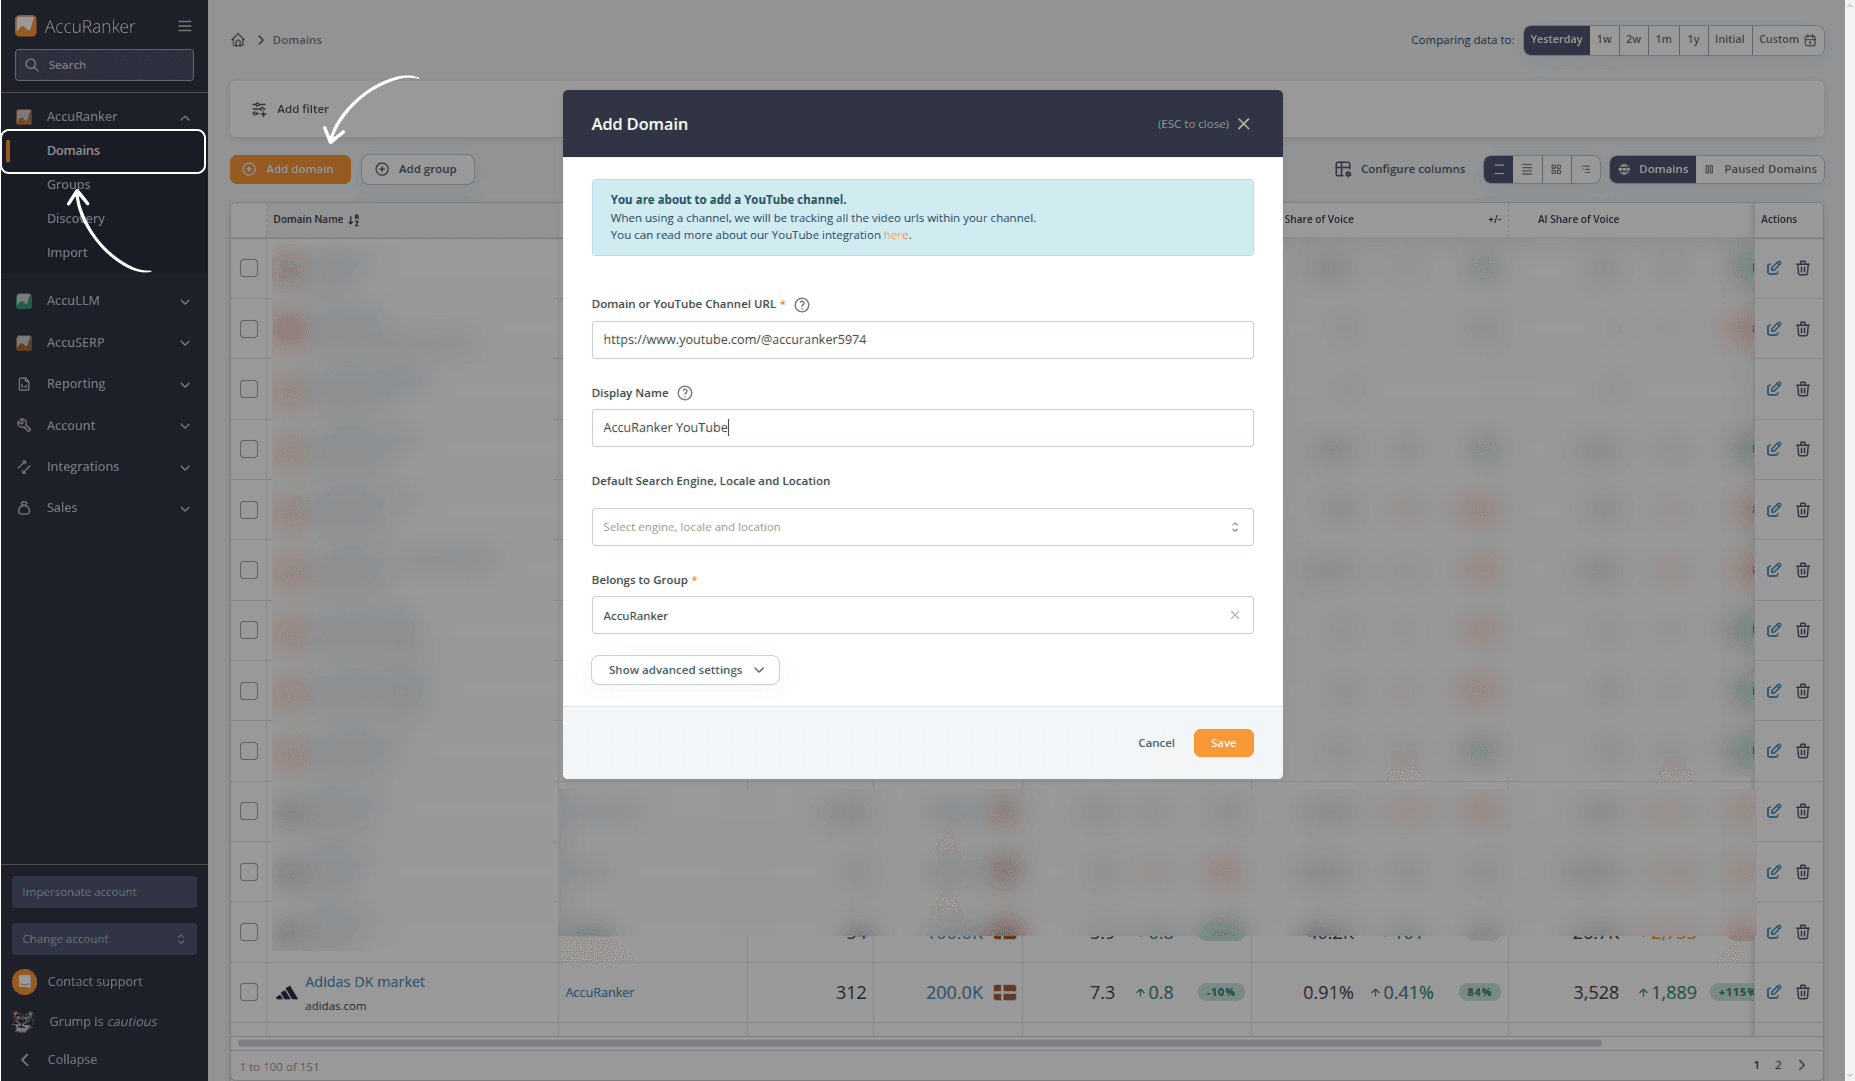Expand Show advanced settings

(685, 670)
